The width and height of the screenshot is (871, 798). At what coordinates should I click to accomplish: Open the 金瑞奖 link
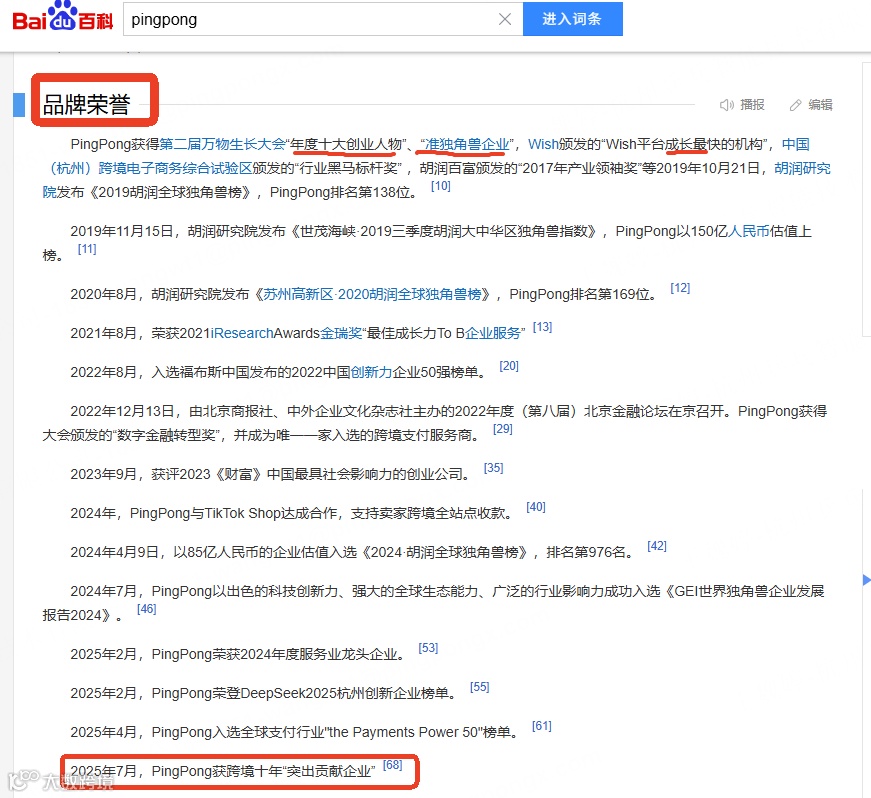point(341,333)
